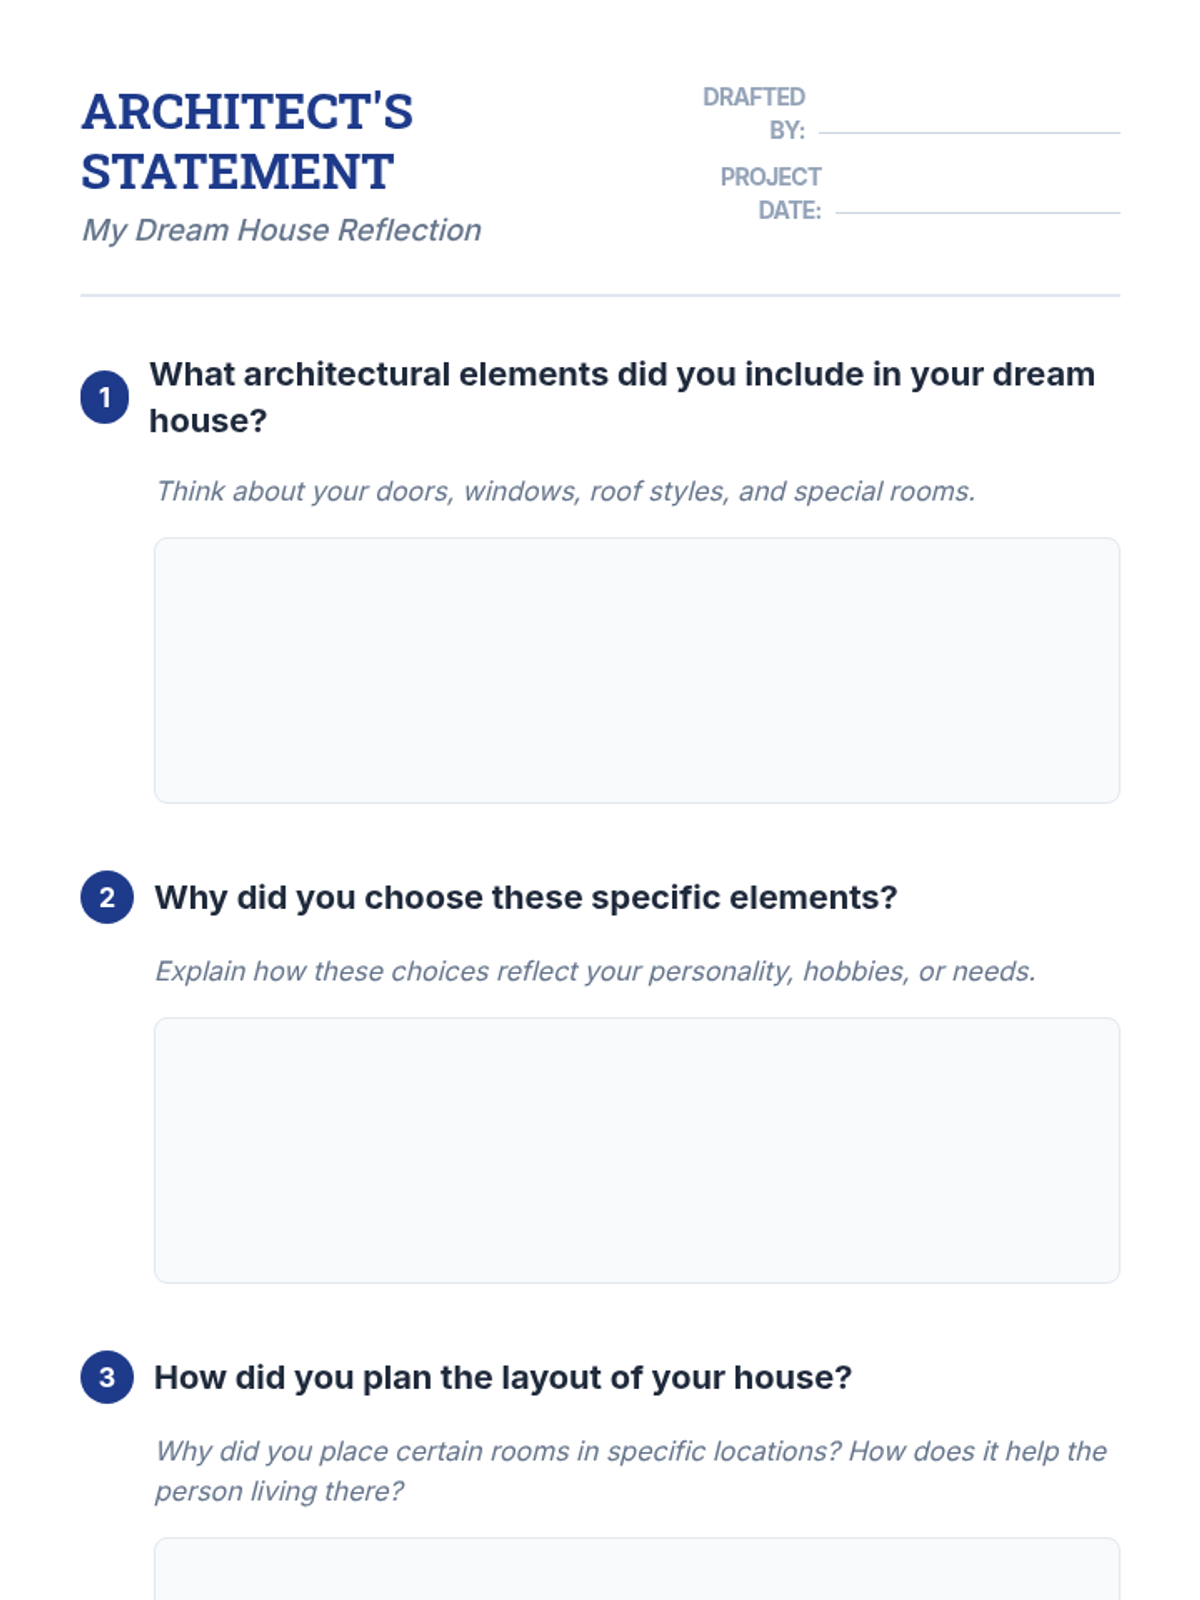Viewport: 1200px width, 1600px height.
Task: Click the hint about placing rooms in locations
Action: coord(631,1471)
